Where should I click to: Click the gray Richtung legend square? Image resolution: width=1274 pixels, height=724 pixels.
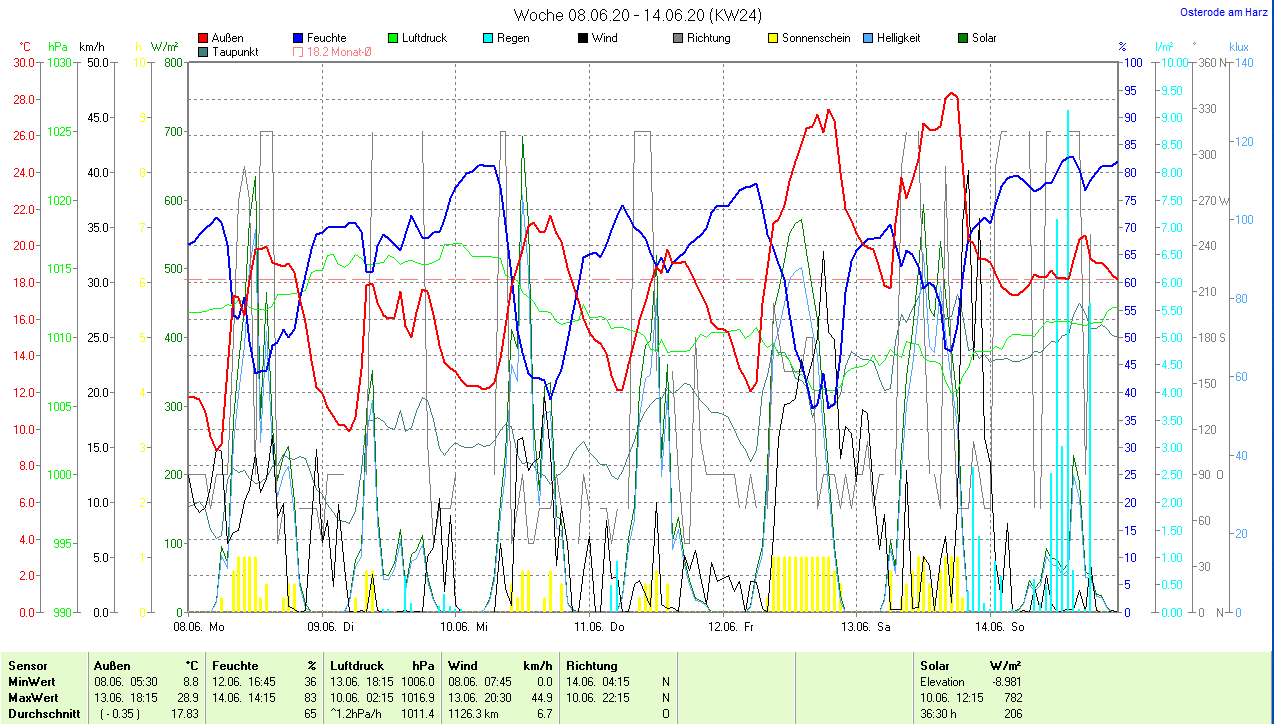click(677, 38)
